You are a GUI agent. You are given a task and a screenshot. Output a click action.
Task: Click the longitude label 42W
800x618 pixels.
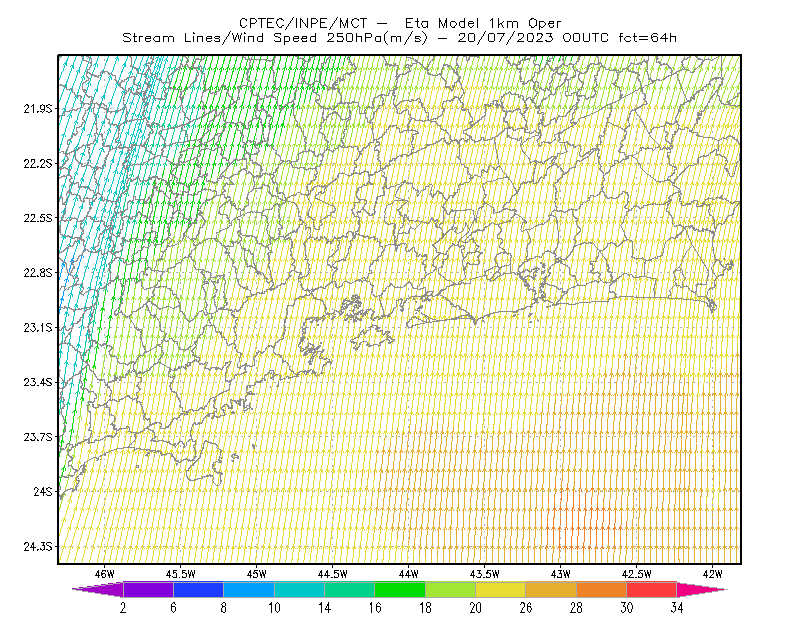[713, 574]
